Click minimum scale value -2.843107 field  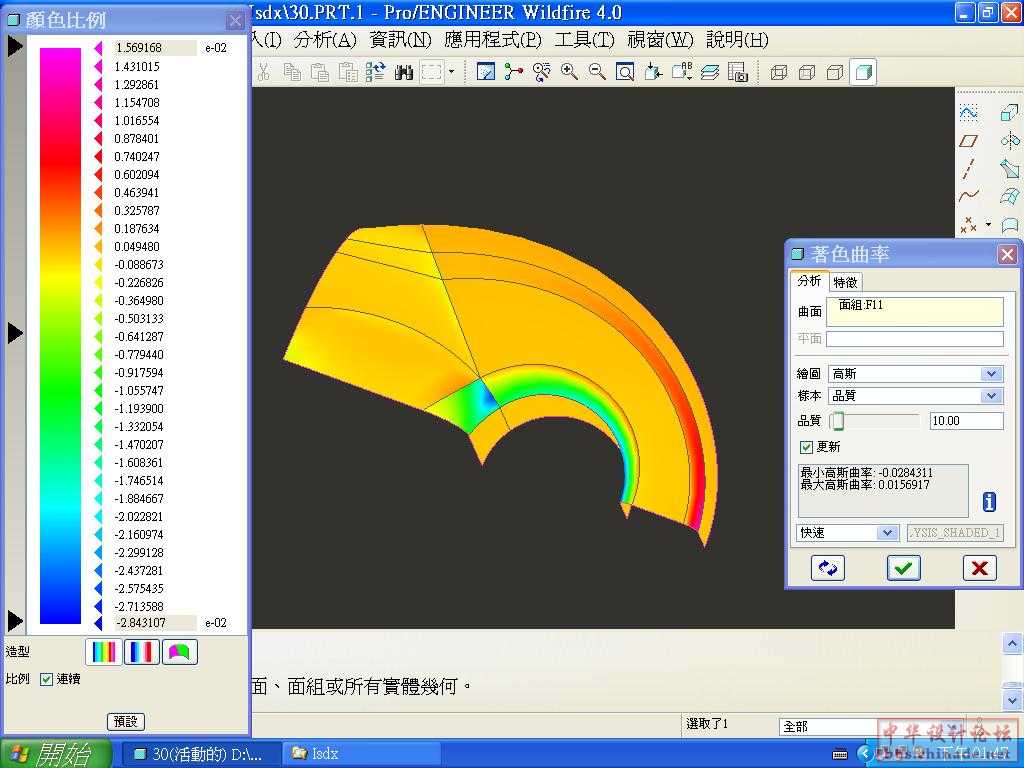155,623
